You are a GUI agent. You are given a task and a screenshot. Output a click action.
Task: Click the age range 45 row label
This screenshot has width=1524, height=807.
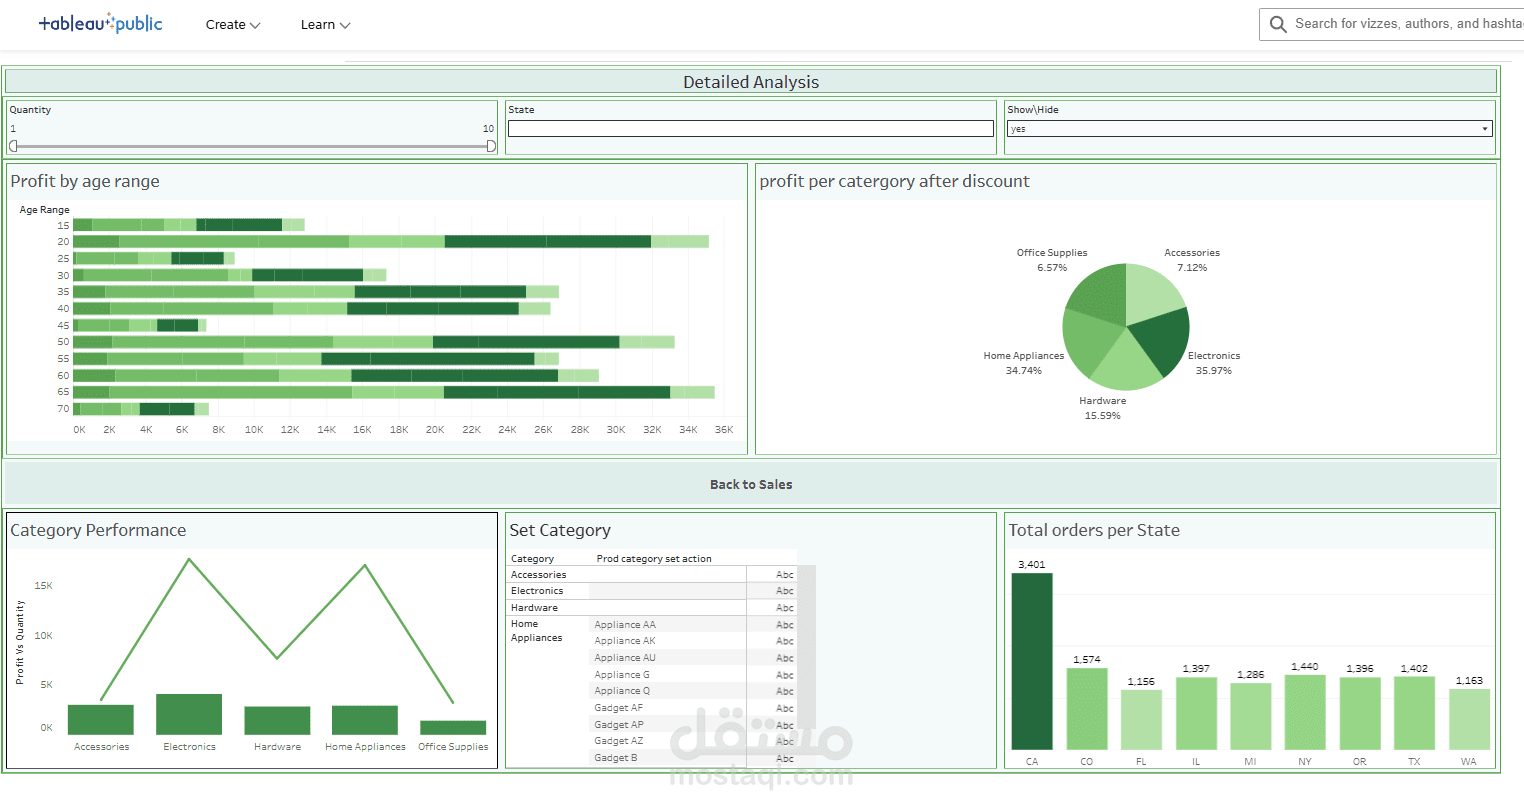(63, 325)
